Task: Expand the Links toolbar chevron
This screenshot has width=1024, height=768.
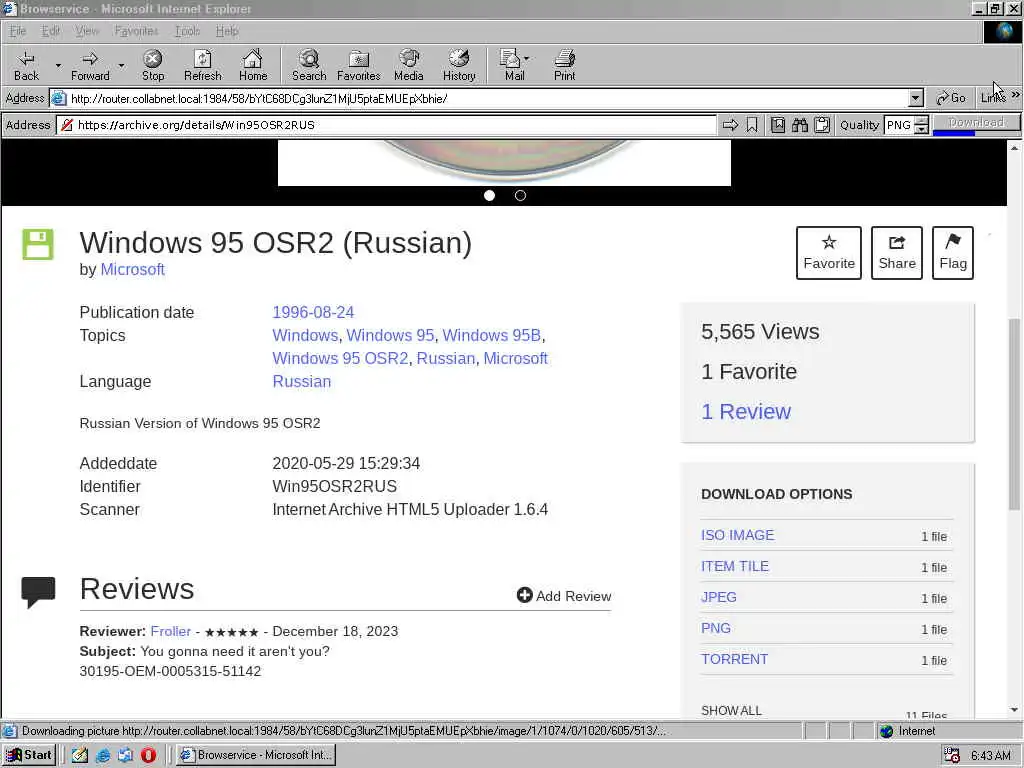Action: [1016, 95]
